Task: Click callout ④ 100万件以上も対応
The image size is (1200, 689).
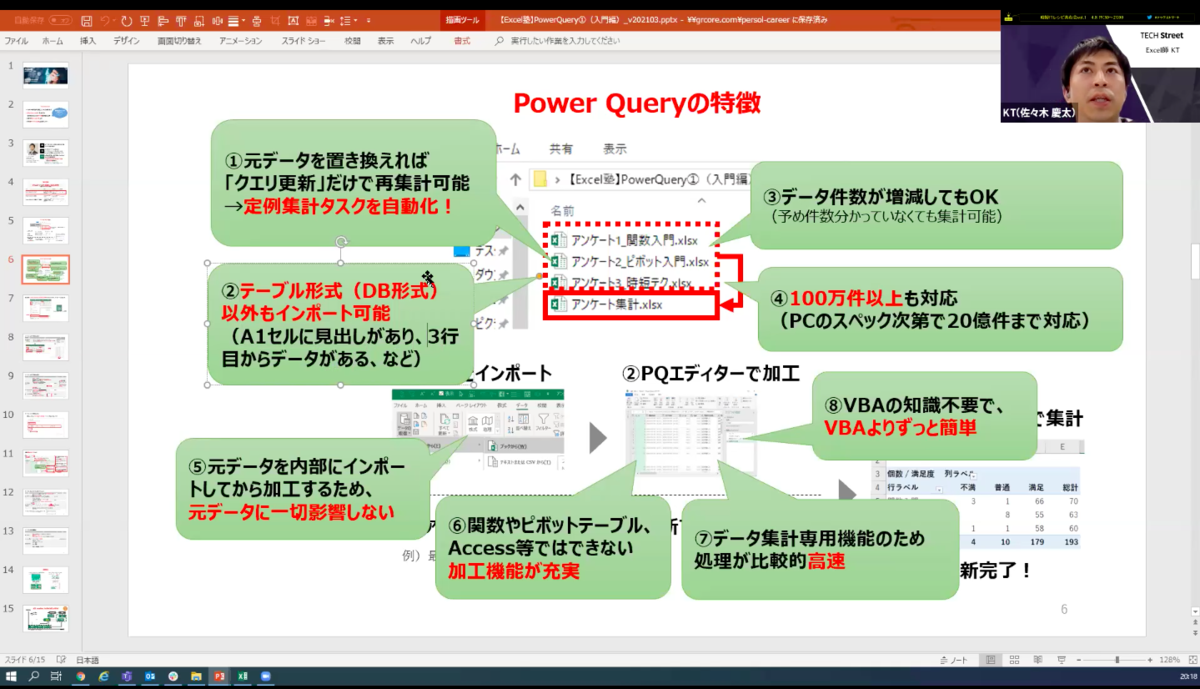Action: click(940, 309)
